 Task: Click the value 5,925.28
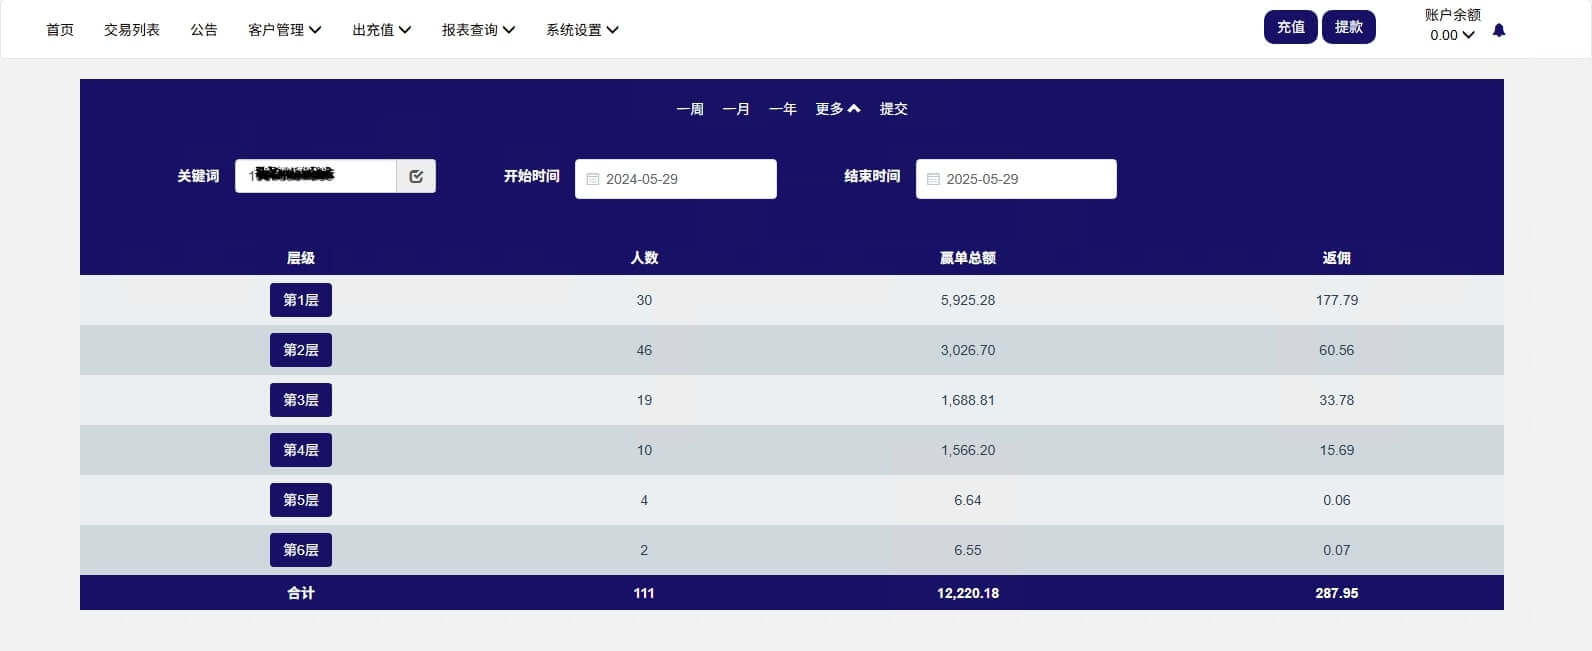[968, 300]
